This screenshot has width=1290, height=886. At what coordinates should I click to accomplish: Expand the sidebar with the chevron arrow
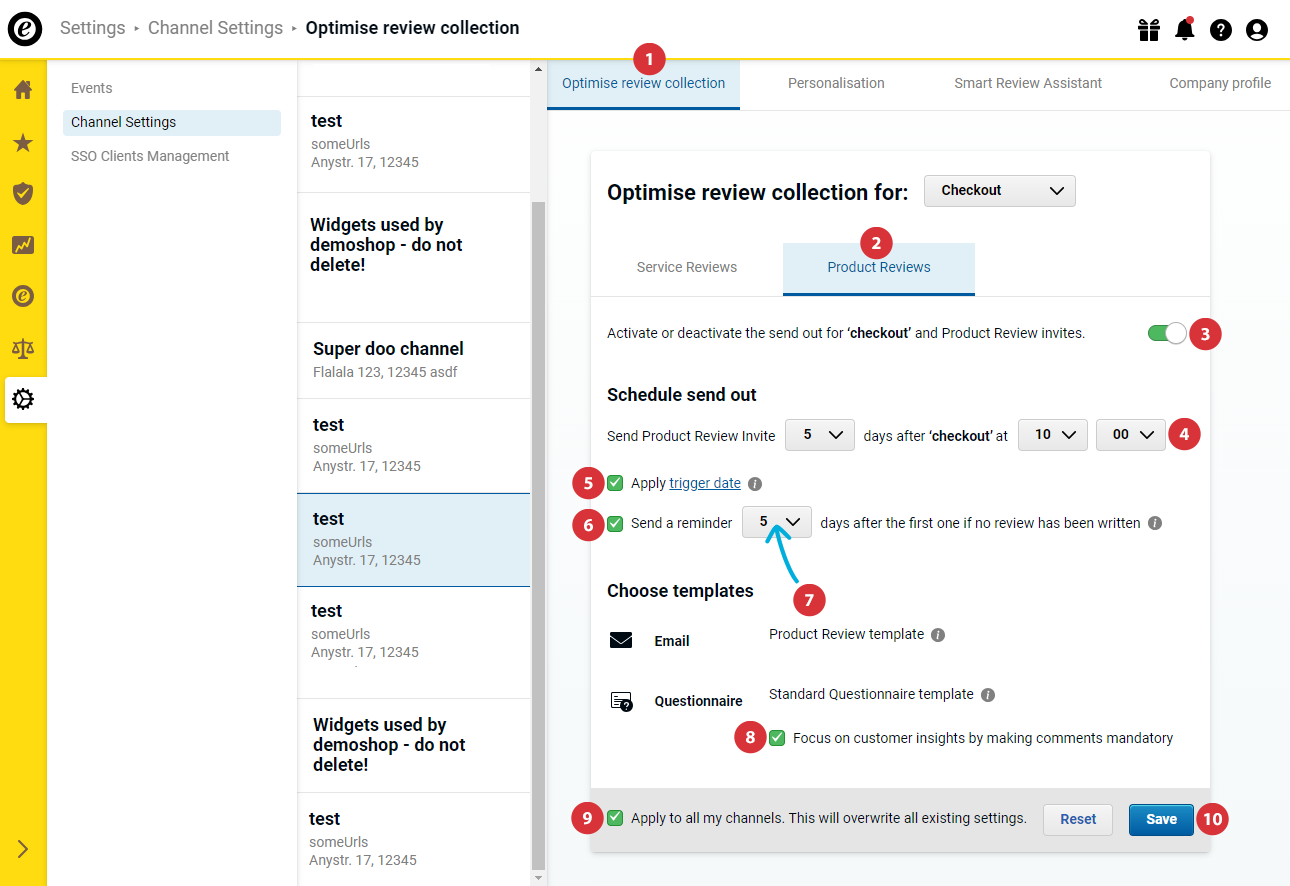[x=23, y=850]
